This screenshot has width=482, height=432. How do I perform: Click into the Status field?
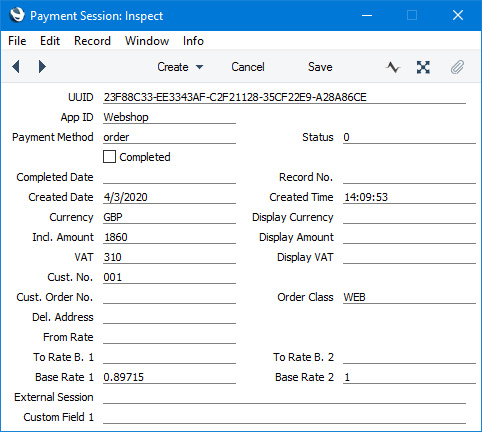409,137
